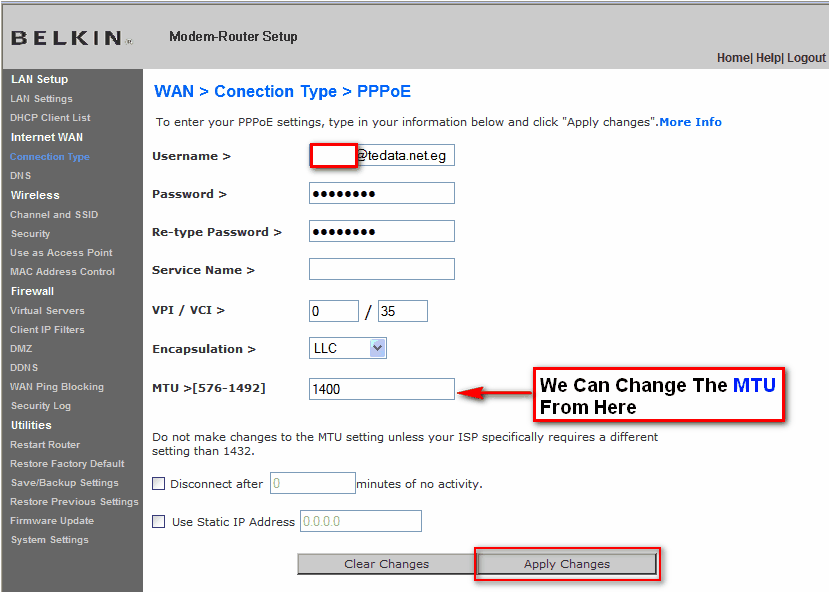
Task: Click the Firewall heading
Action: 32,291
